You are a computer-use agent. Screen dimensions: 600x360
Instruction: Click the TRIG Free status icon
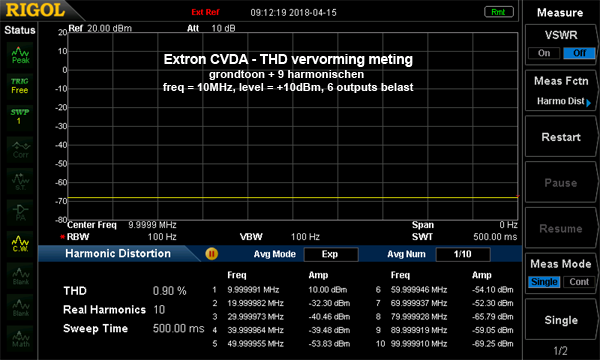coord(20,86)
